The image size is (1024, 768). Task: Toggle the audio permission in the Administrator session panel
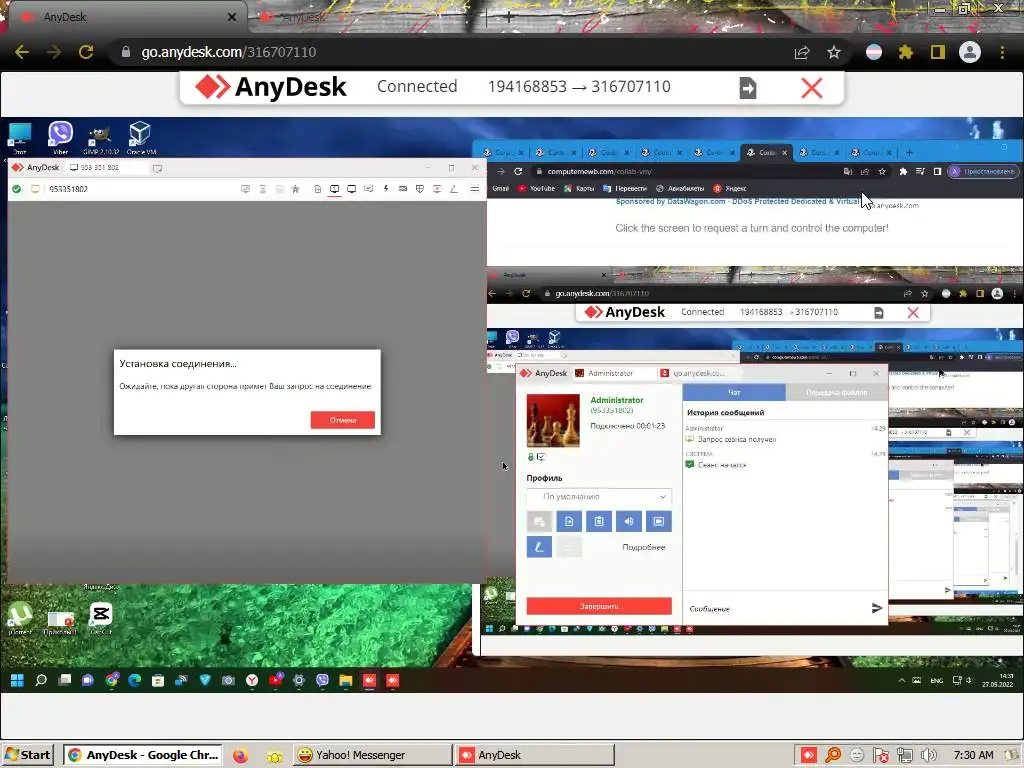click(628, 521)
